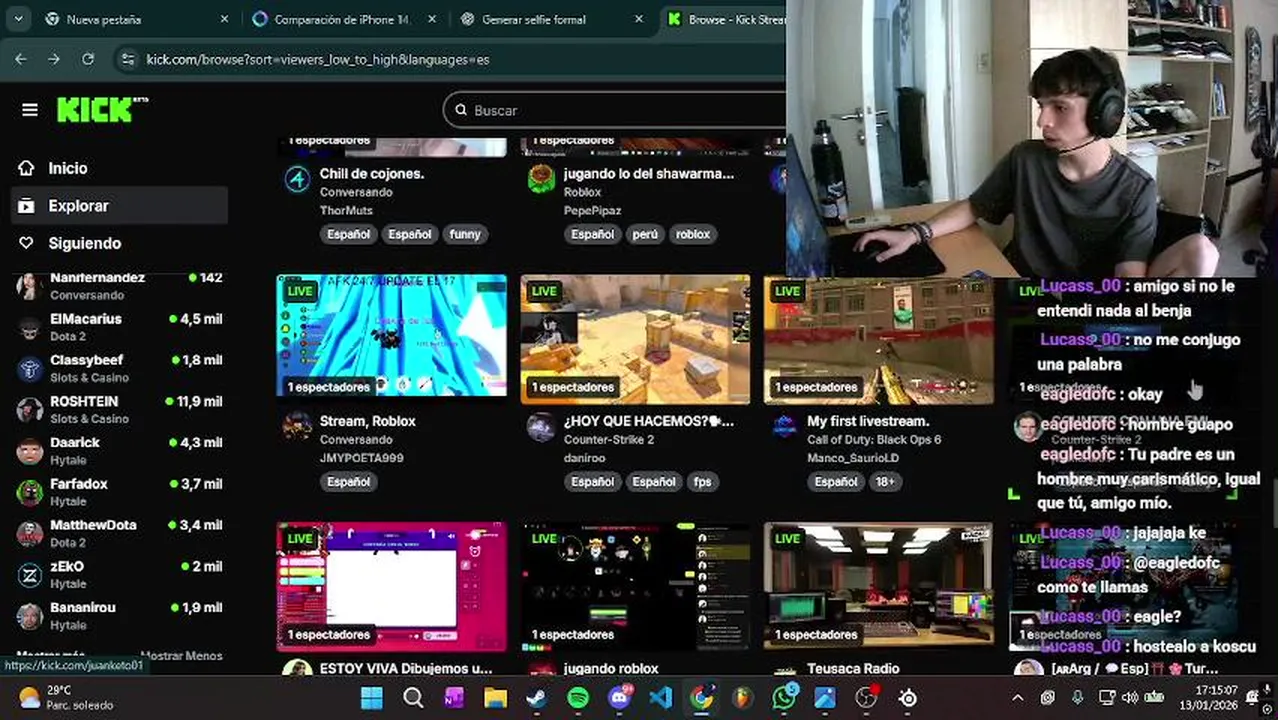This screenshot has width=1278, height=720.
Task: Open Visual Studio Code from the taskbar
Action: (661, 698)
